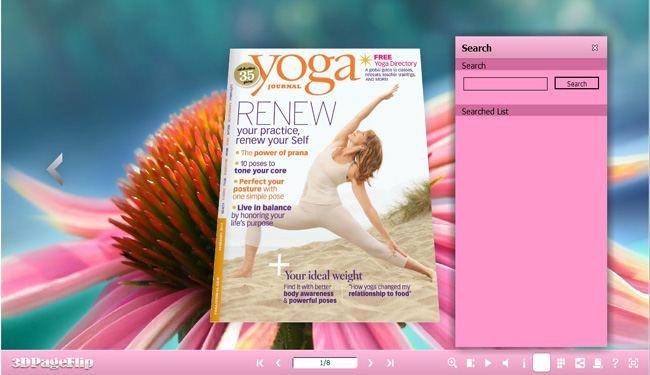The width and height of the screenshot is (650, 375).
Task: Show page thumbnails grid icon
Action: tap(561, 363)
